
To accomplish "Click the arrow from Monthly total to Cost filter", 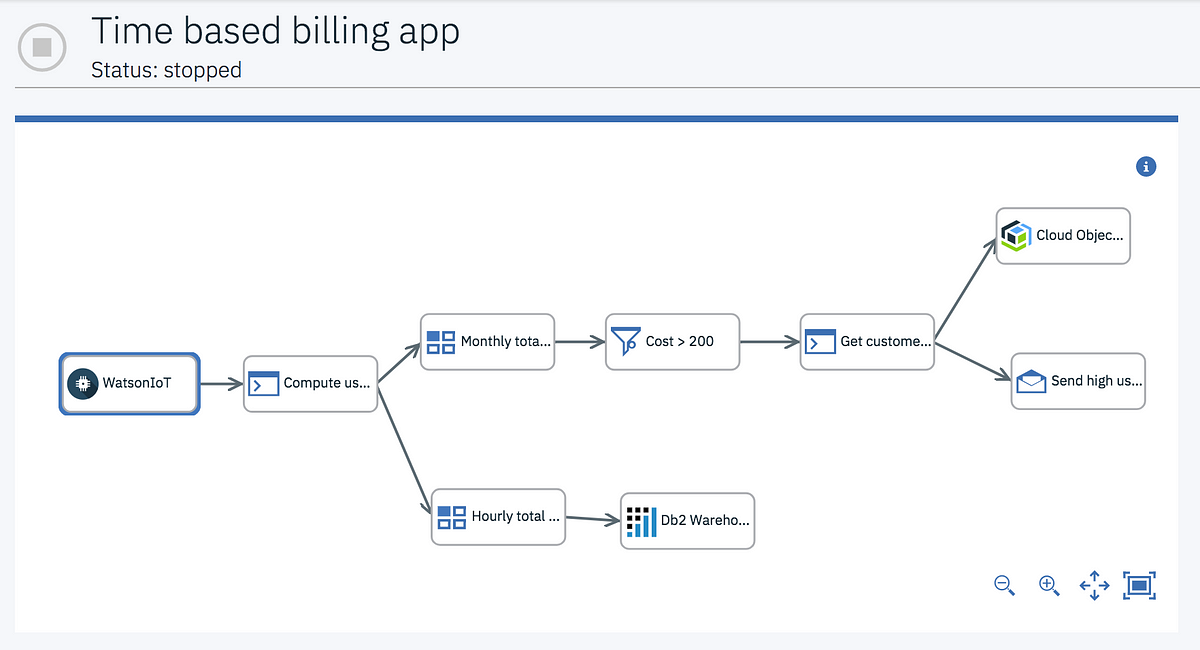I will click(580, 341).
